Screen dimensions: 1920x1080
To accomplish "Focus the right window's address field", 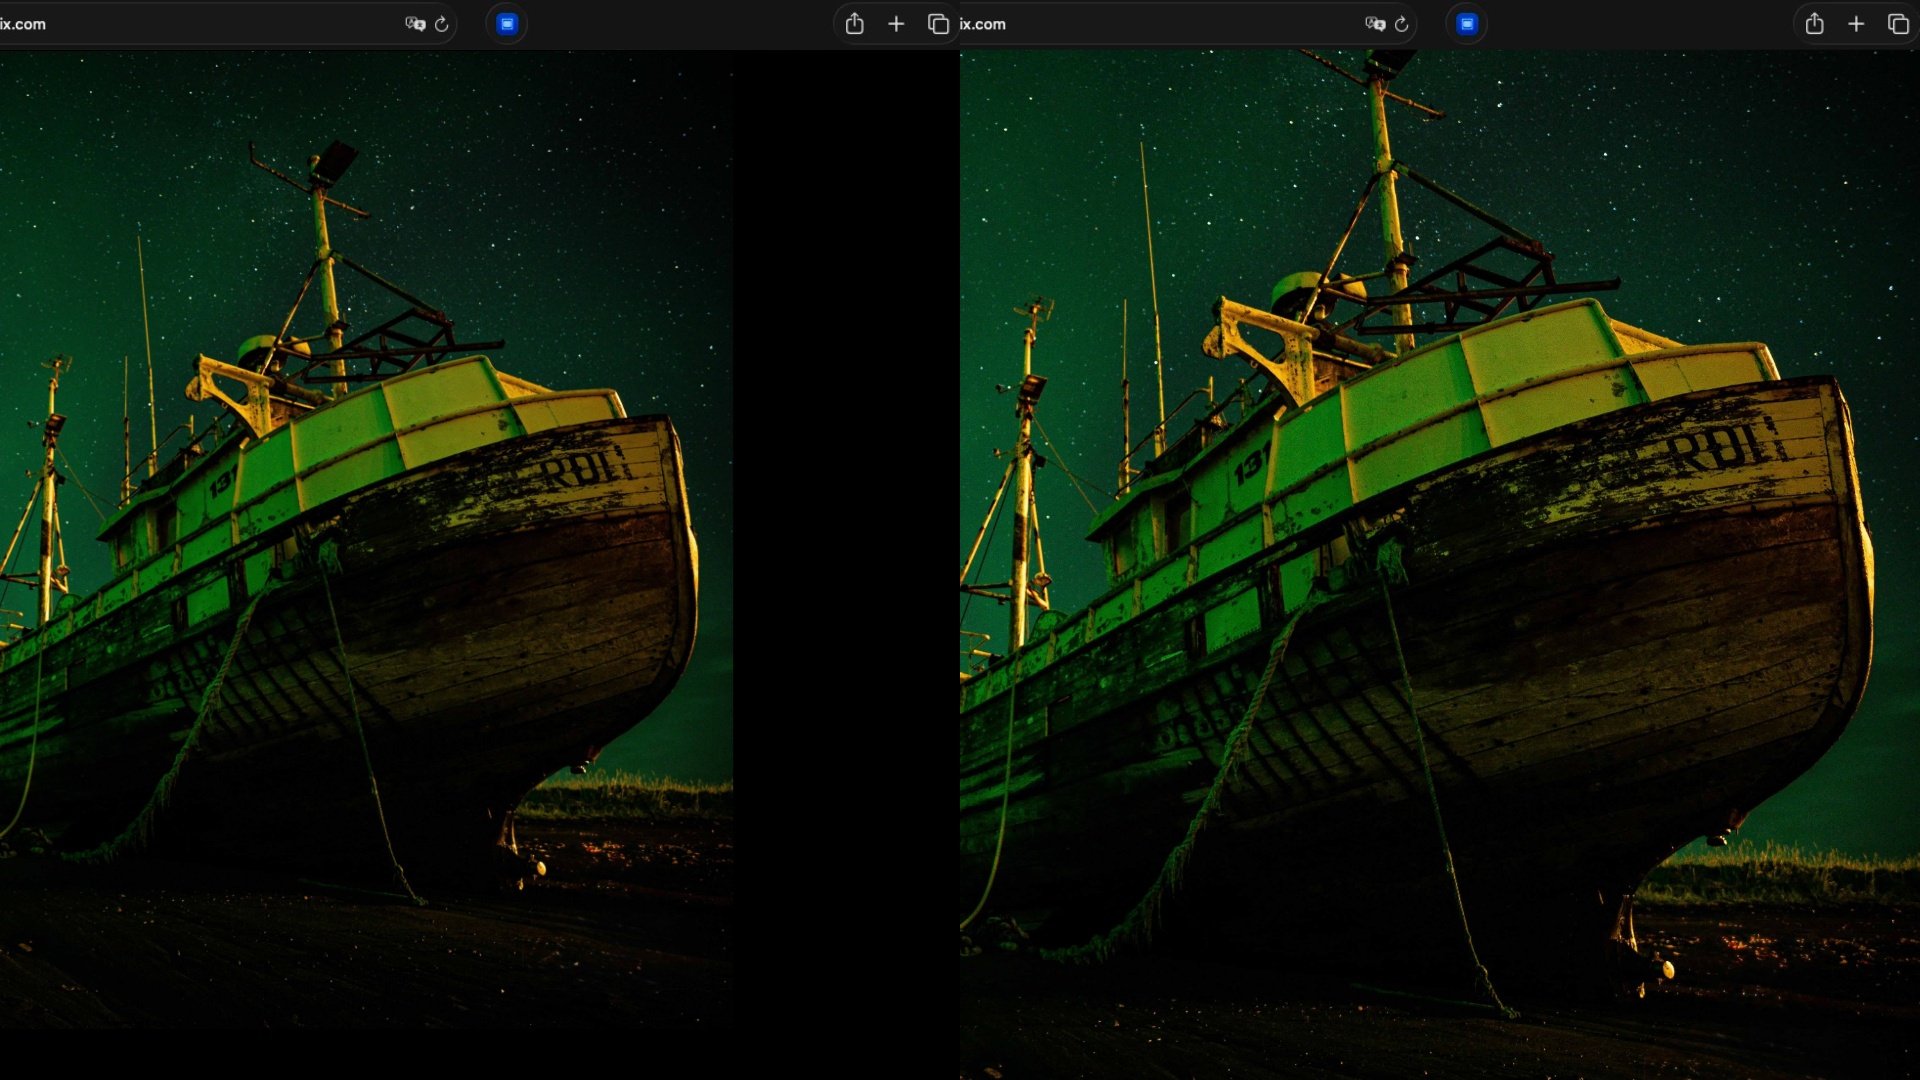I will (1160, 24).
